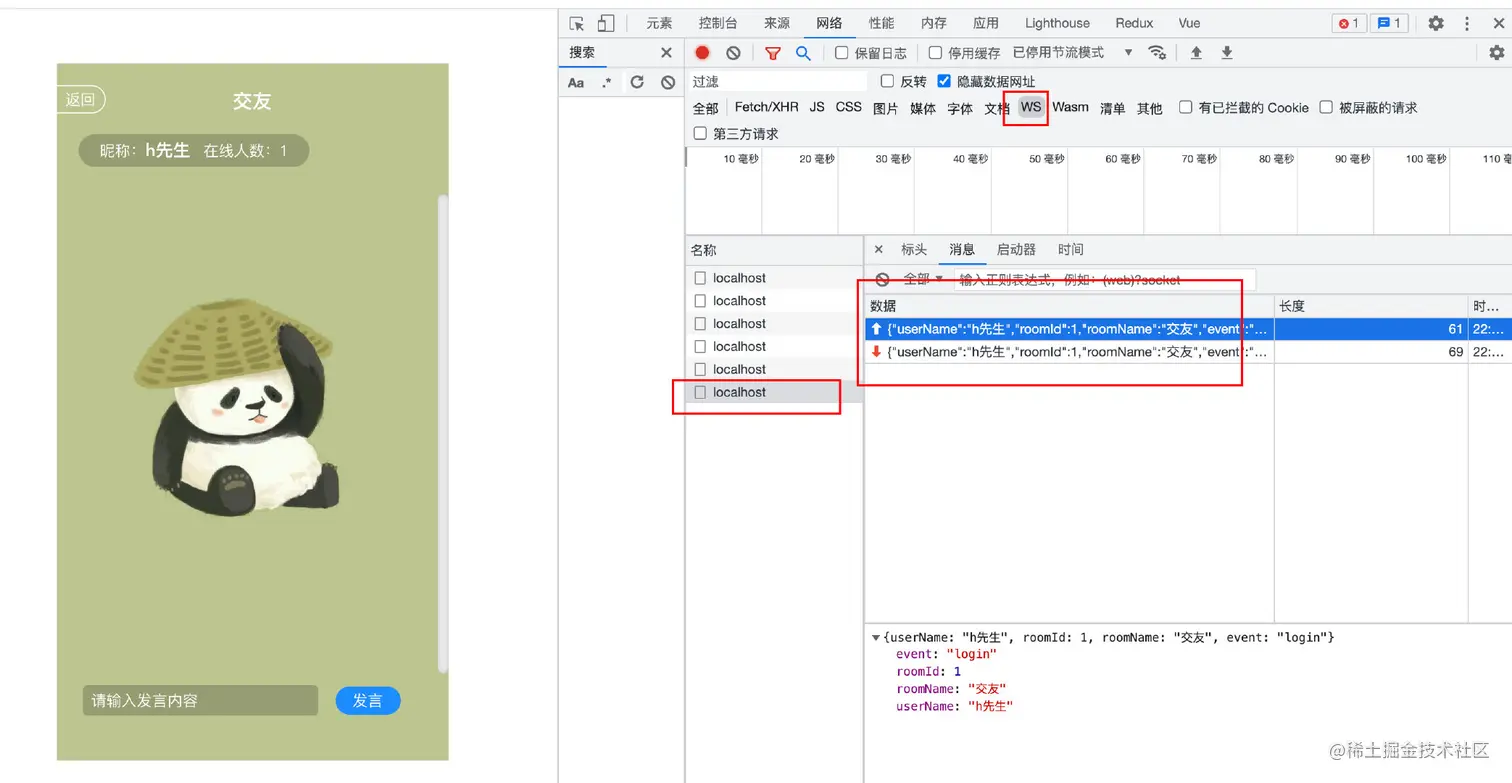Switch to the 来源 (Sources) tab

777,23
